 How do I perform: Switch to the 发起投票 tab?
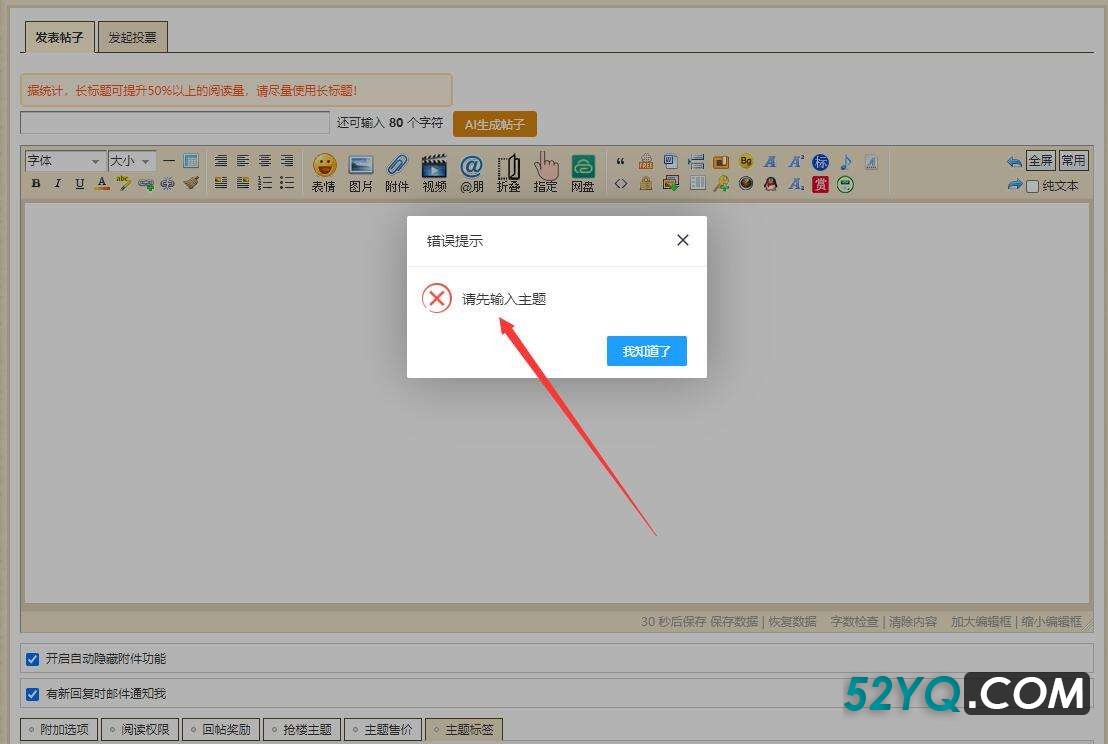pyautogui.click(x=132, y=38)
